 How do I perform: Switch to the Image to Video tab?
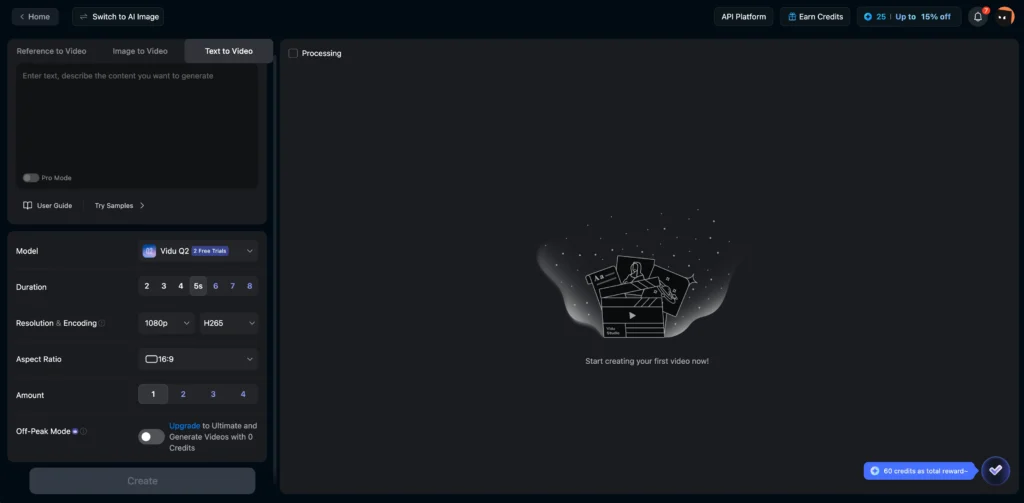[x=140, y=51]
